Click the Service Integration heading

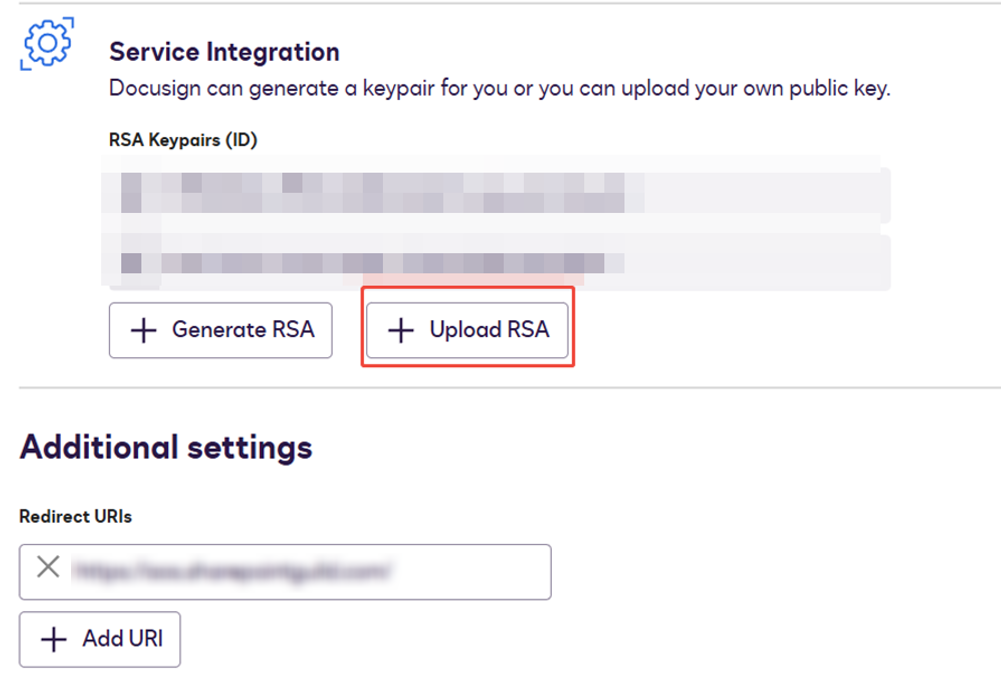(x=225, y=51)
